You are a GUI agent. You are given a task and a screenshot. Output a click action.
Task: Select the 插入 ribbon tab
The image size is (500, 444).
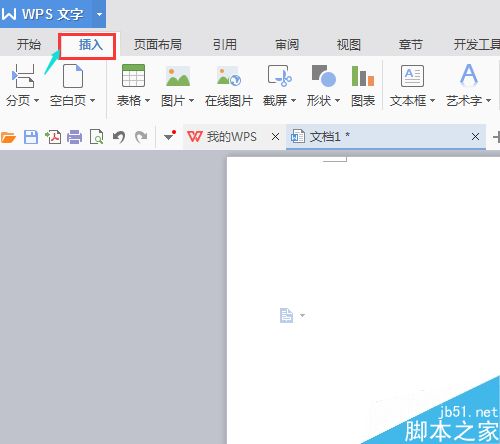click(x=91, y=44)
